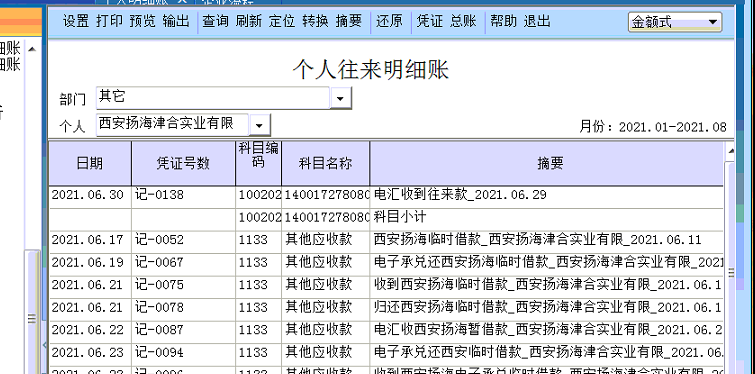Click 转换 in the toolbar
Screen dimensions: 755x374
click(x=315, y=21)
